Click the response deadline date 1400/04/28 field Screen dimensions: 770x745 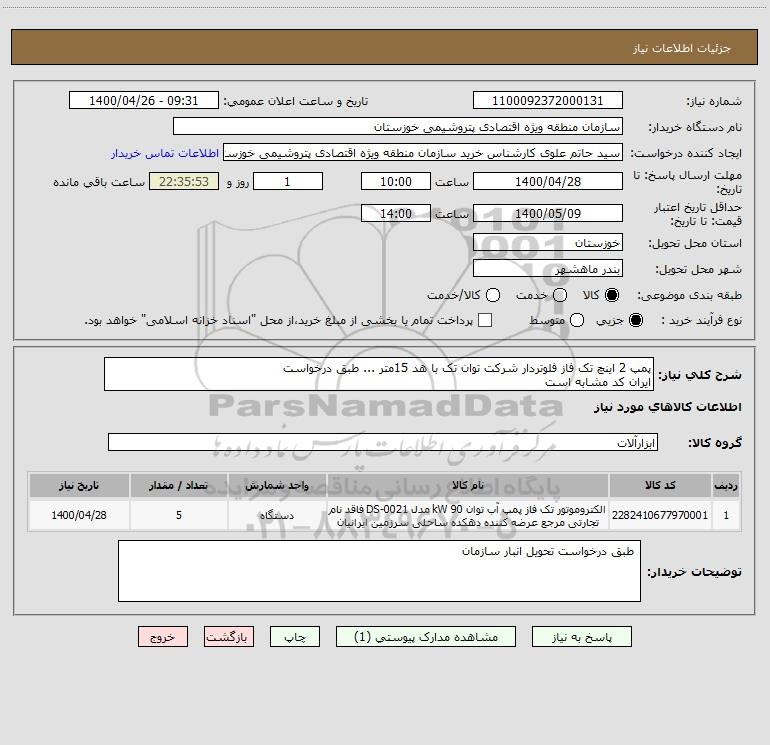click(548, 181)
